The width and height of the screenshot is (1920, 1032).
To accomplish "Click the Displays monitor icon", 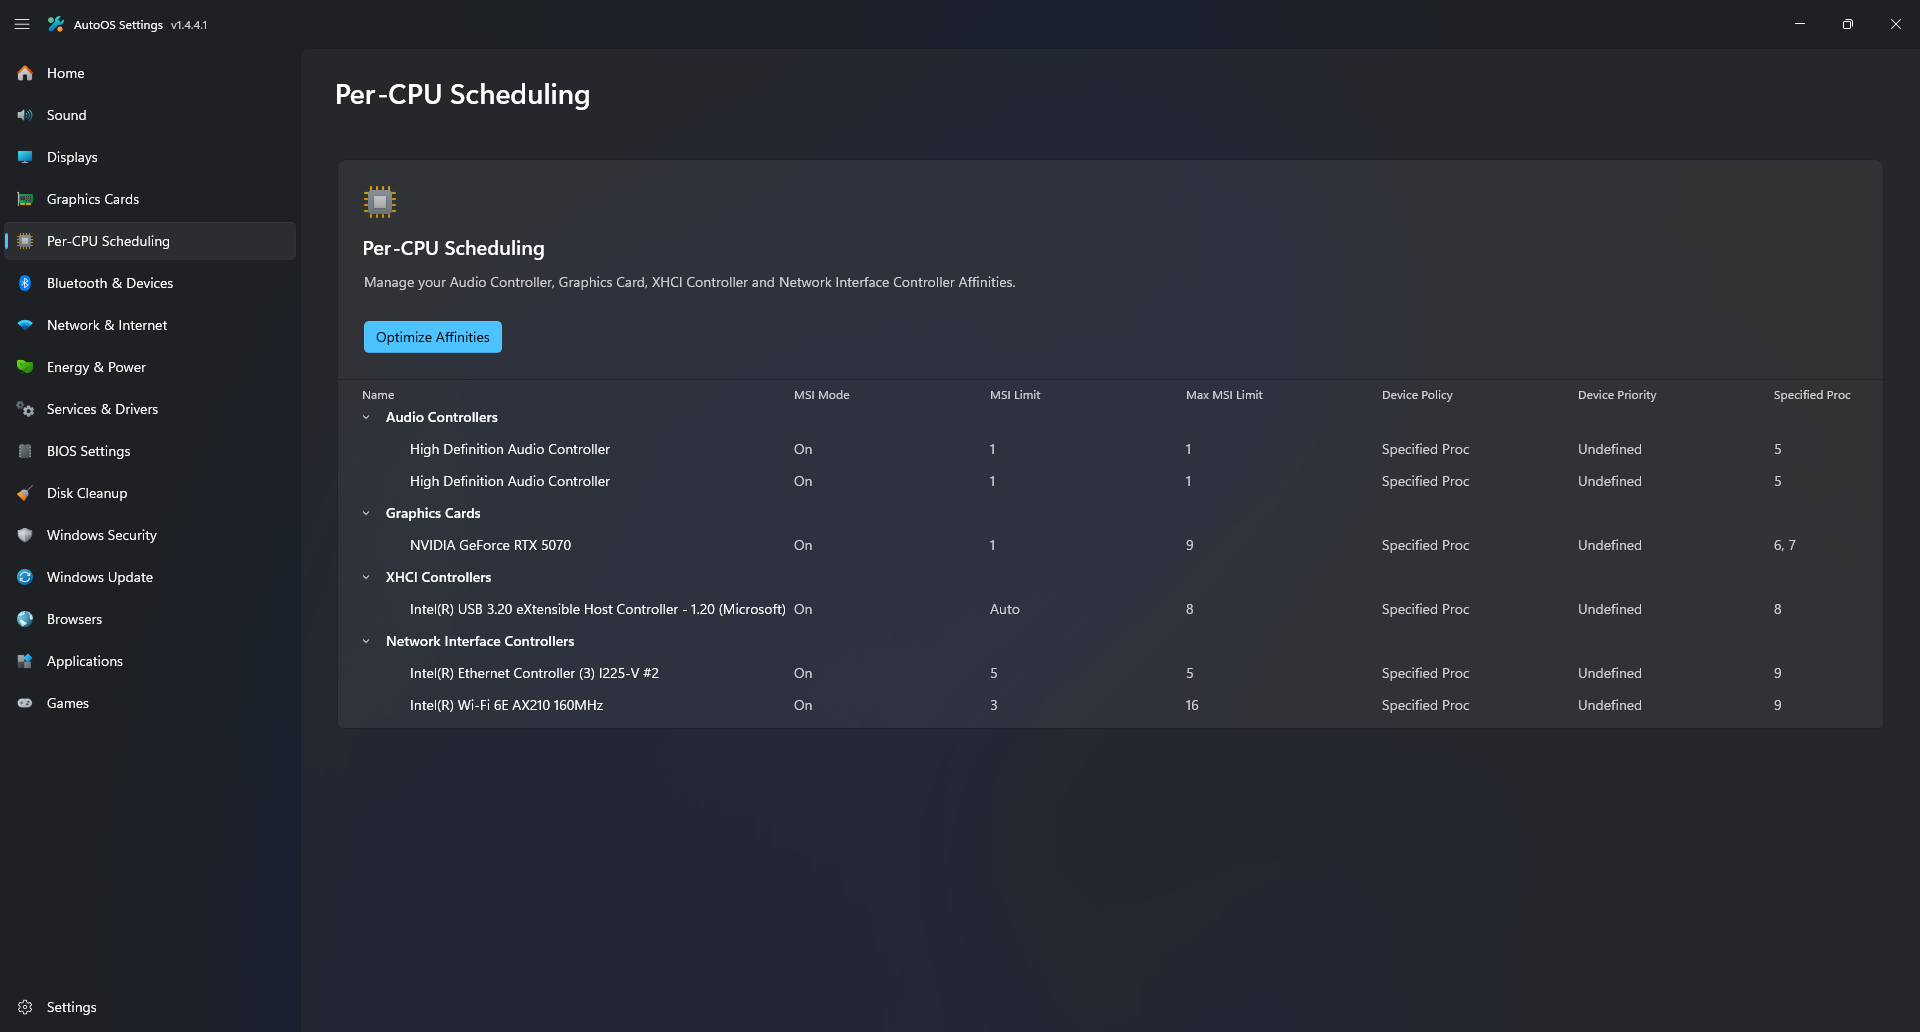I will point(25,157).
